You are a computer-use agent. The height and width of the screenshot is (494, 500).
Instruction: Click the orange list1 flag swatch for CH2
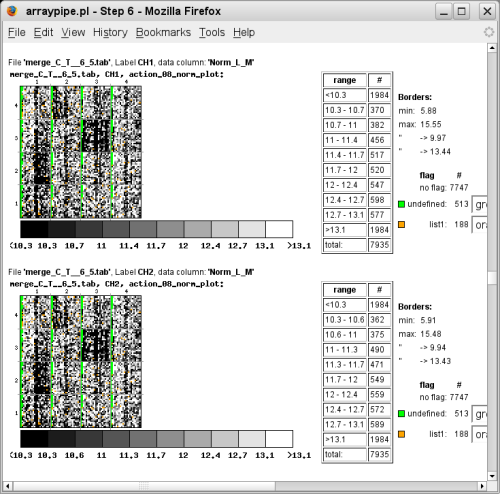(x=402, y=434)
